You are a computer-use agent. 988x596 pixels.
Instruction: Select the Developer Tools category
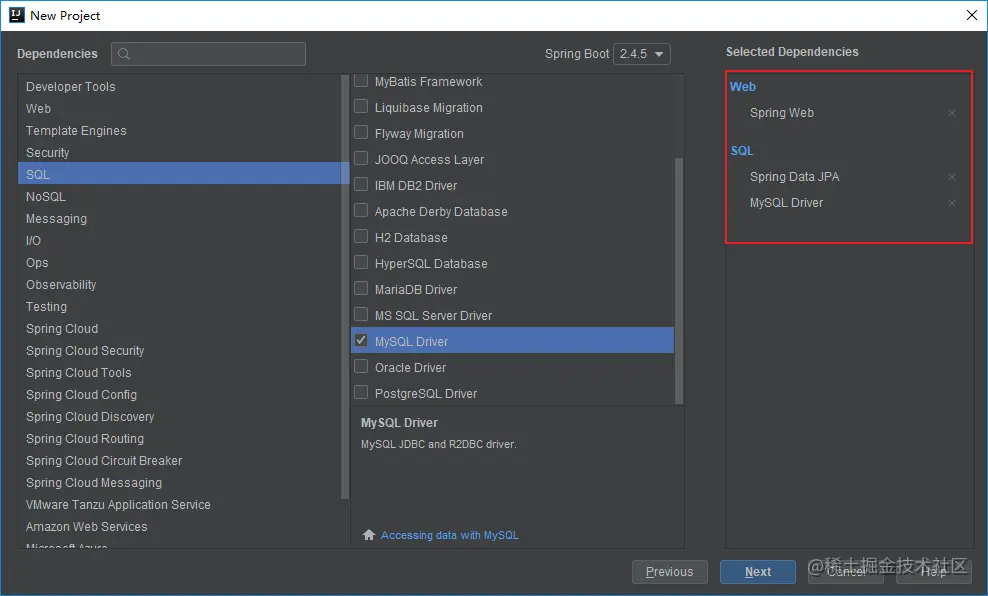coord(180,87)
